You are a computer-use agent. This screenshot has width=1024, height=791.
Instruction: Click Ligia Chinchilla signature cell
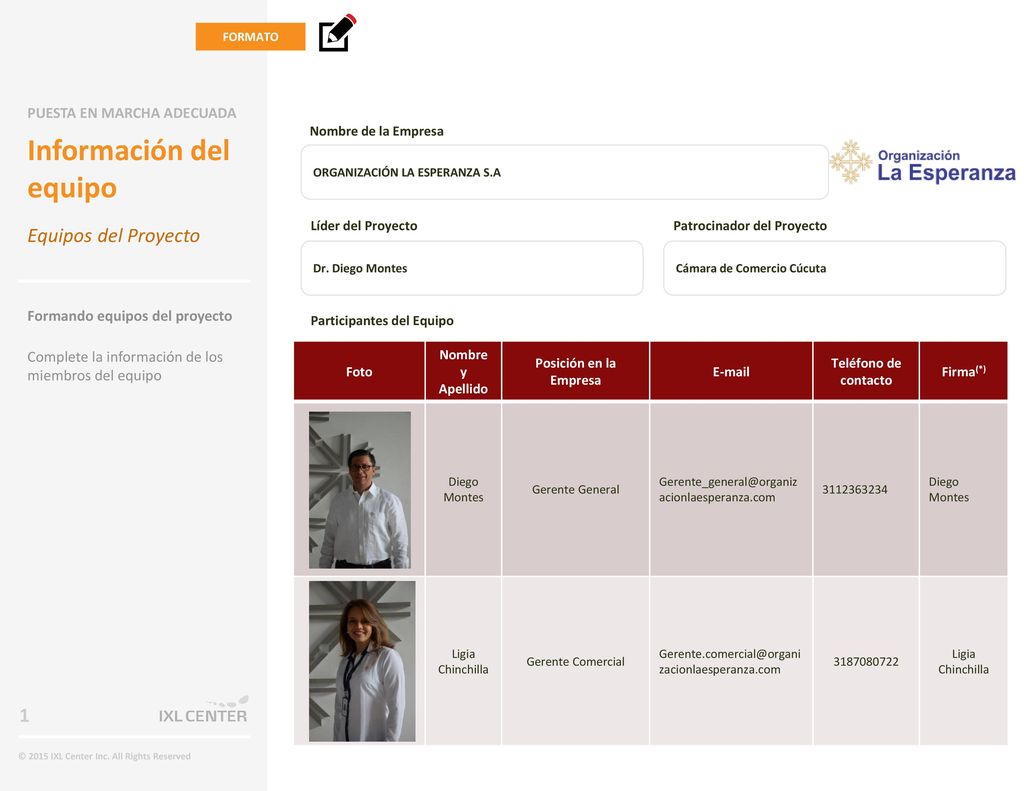963,661
